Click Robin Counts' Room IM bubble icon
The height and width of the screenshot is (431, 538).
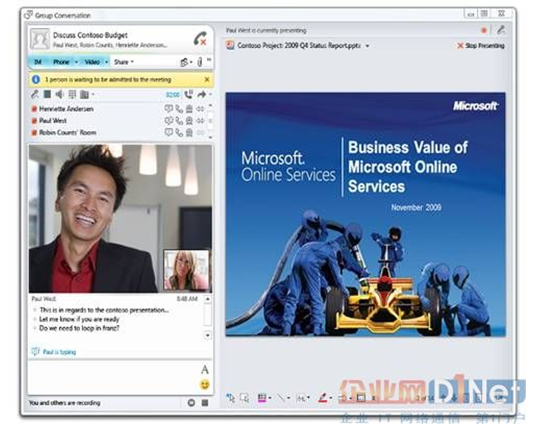pyautogui.click(x=168, y=132)
